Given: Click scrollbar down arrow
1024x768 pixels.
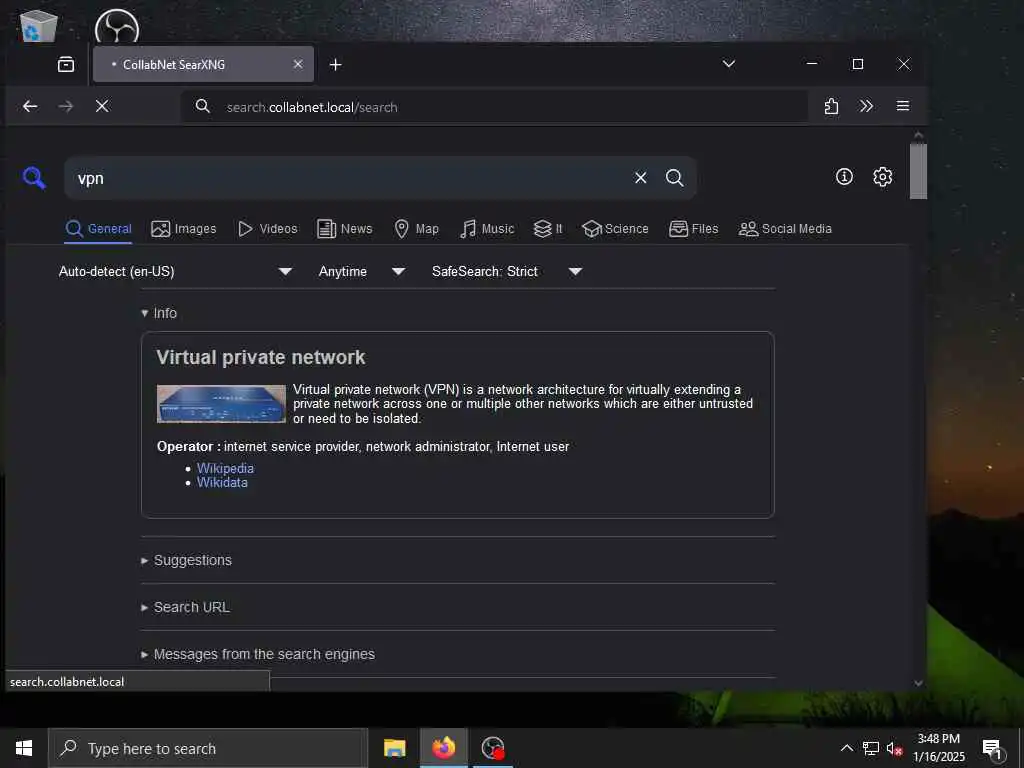Looking at the screenshot, I should pyautogui.click(x=918, y=683).
